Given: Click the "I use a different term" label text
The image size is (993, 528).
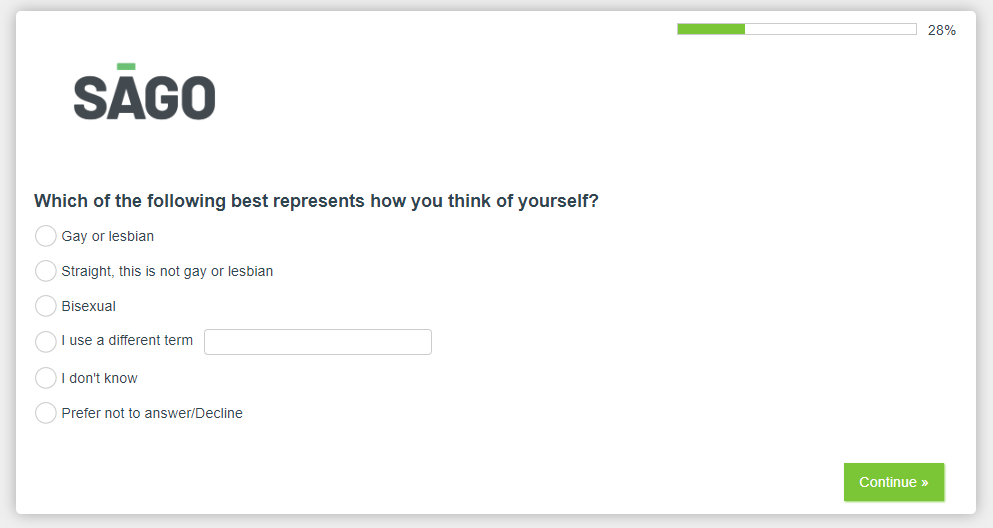Looking at the screenshot, I should click(x=127, y=341).
